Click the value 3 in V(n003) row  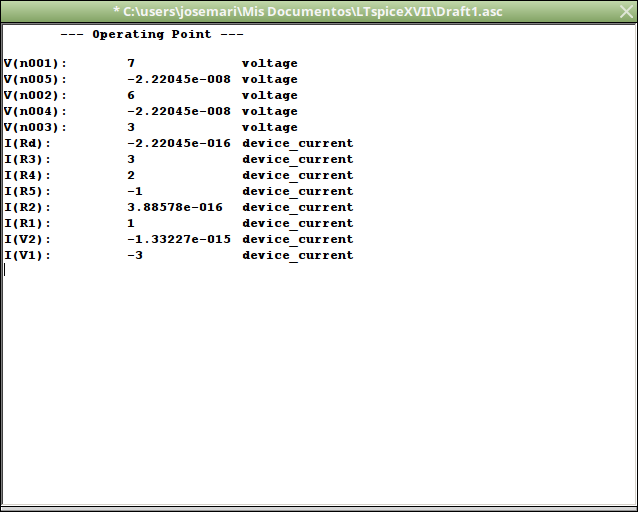pos(131,127)
